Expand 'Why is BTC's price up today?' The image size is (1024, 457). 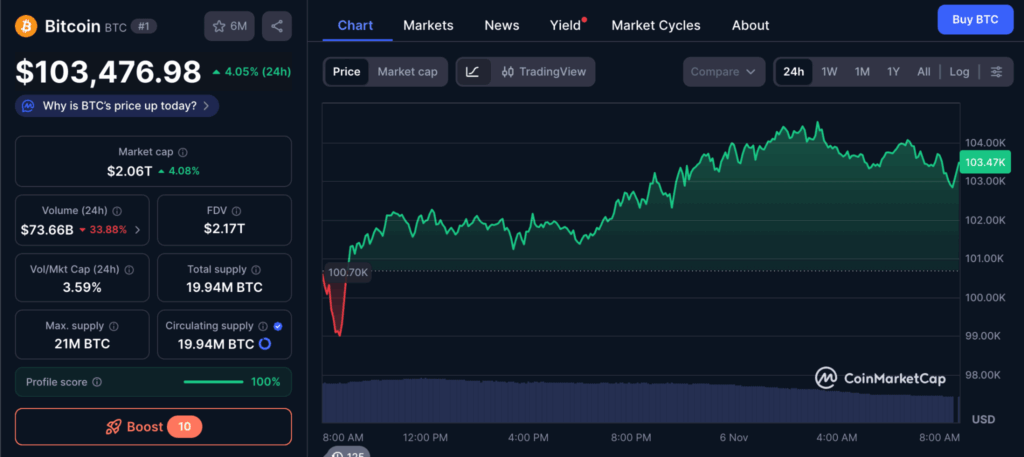117,105
